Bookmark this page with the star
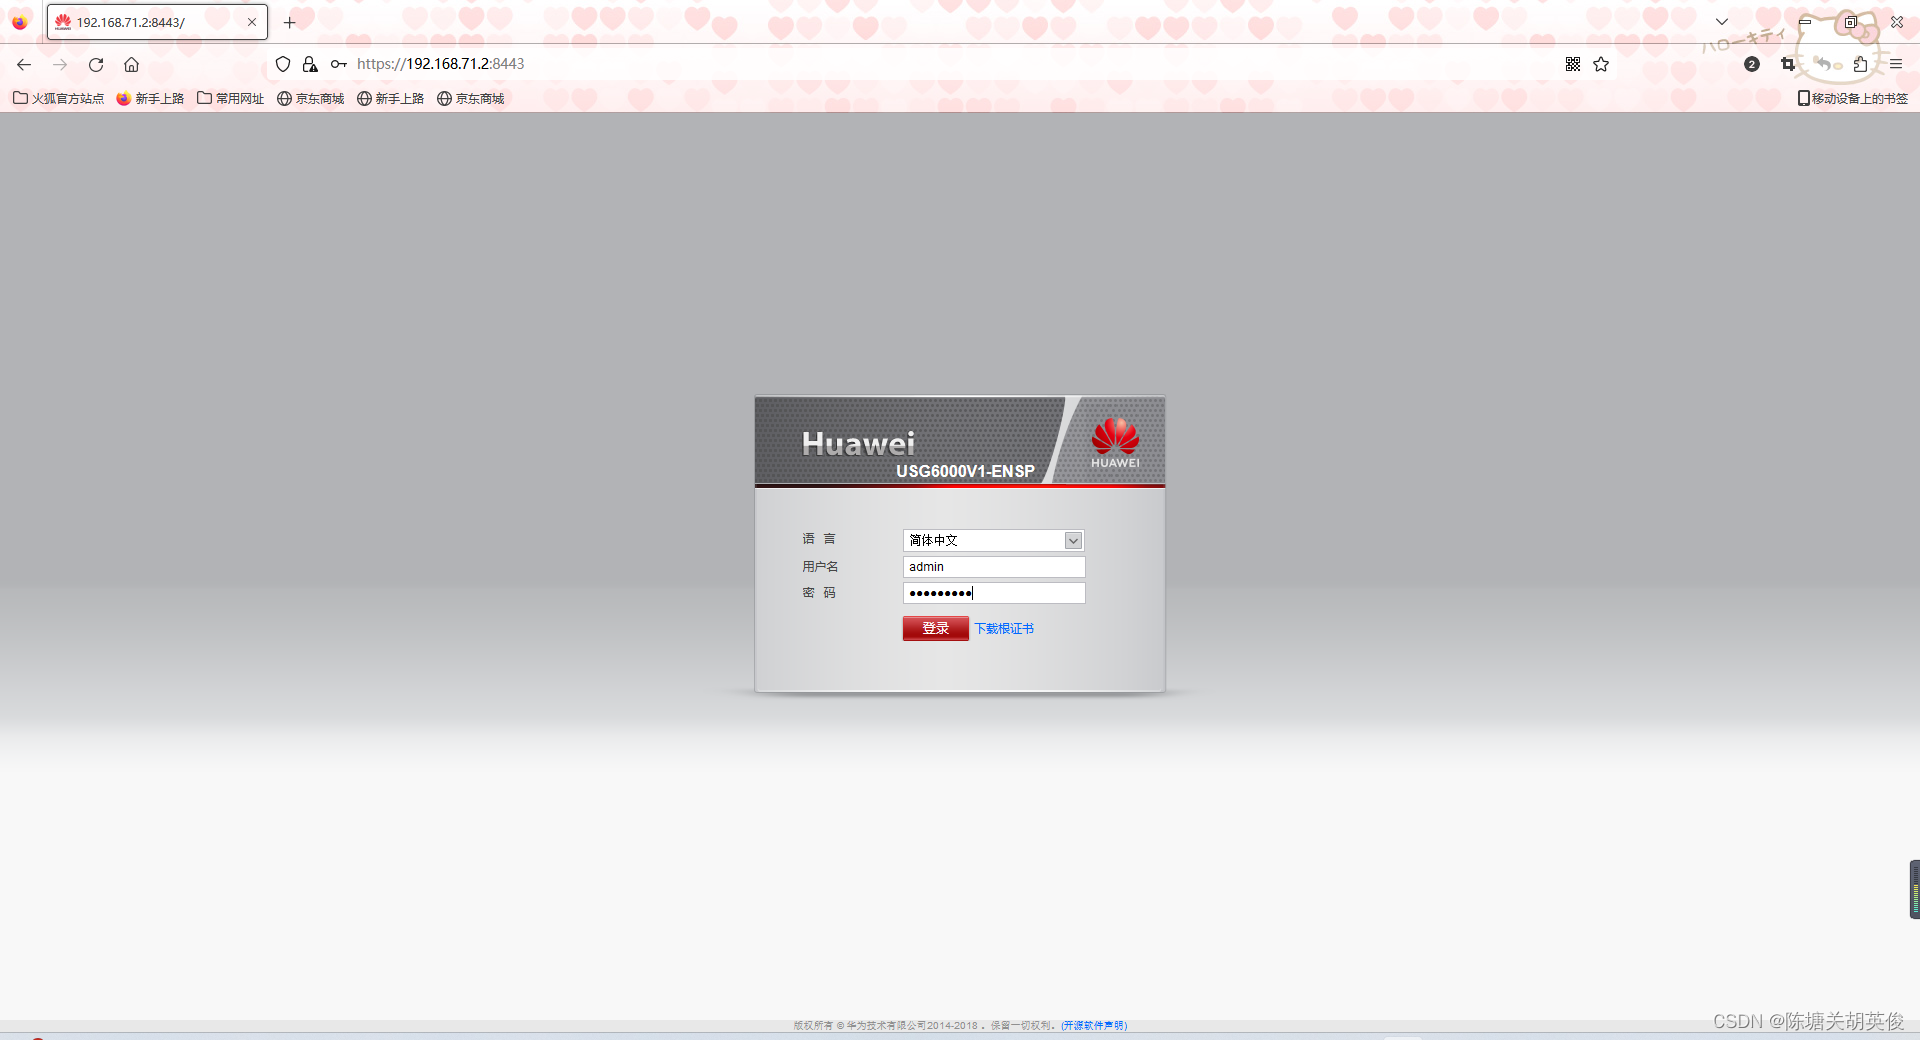This screenshot has height=1040, width=1920. 1601,64
